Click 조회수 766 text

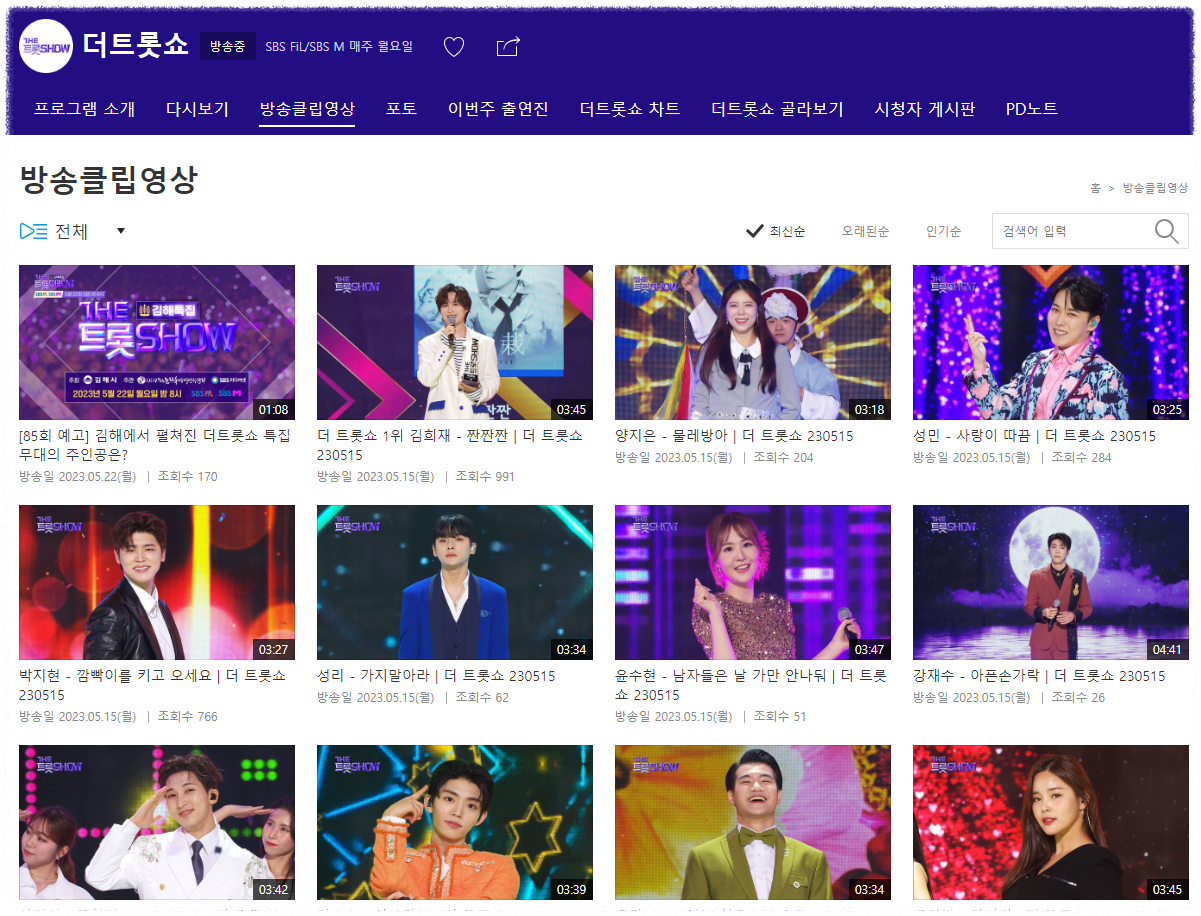pyautogui.click(x=187, y=716)
